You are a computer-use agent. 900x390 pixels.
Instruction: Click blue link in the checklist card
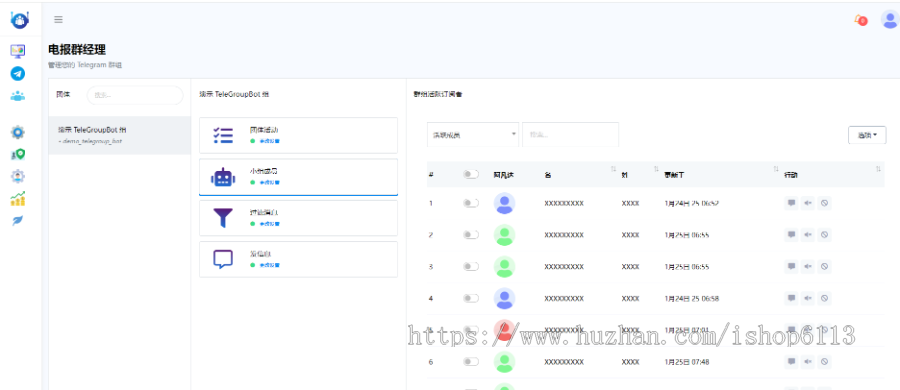click(270, 141)
